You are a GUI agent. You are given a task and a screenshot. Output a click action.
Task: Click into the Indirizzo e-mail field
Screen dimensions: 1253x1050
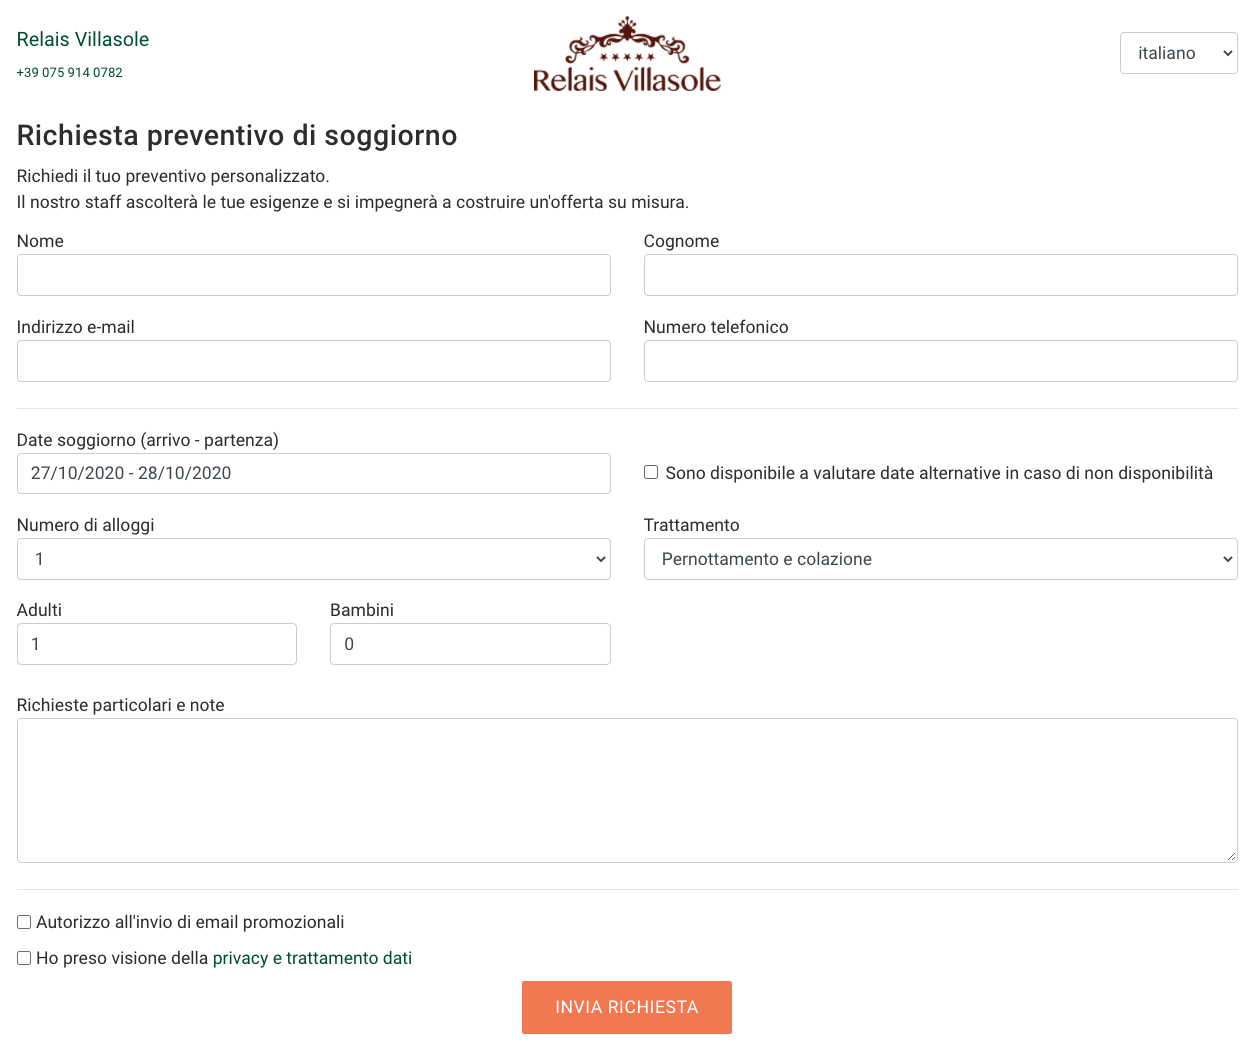click(x=313, y=361)
